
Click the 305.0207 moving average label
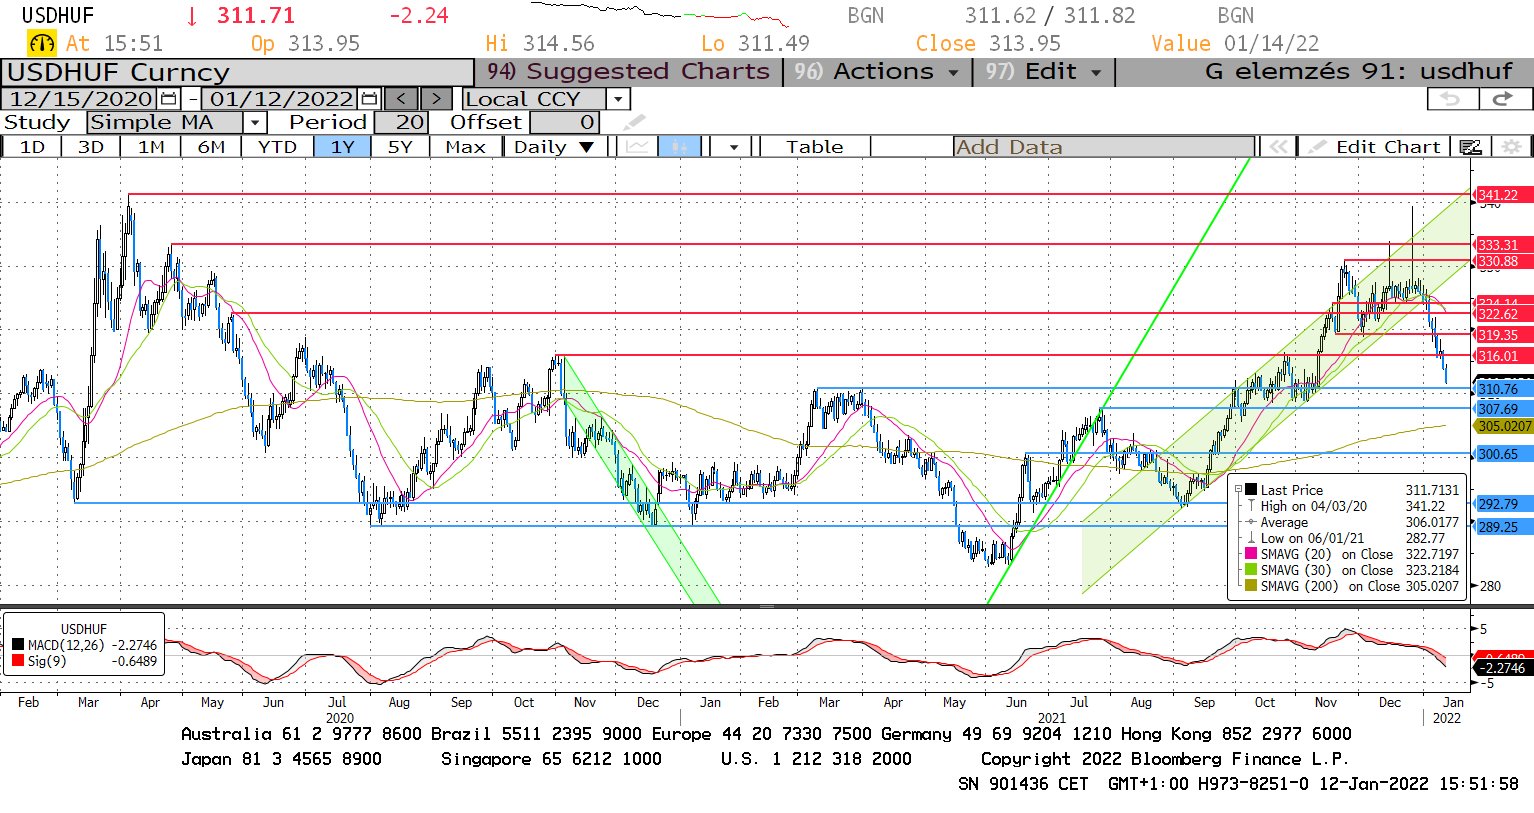click(1504, 426)
